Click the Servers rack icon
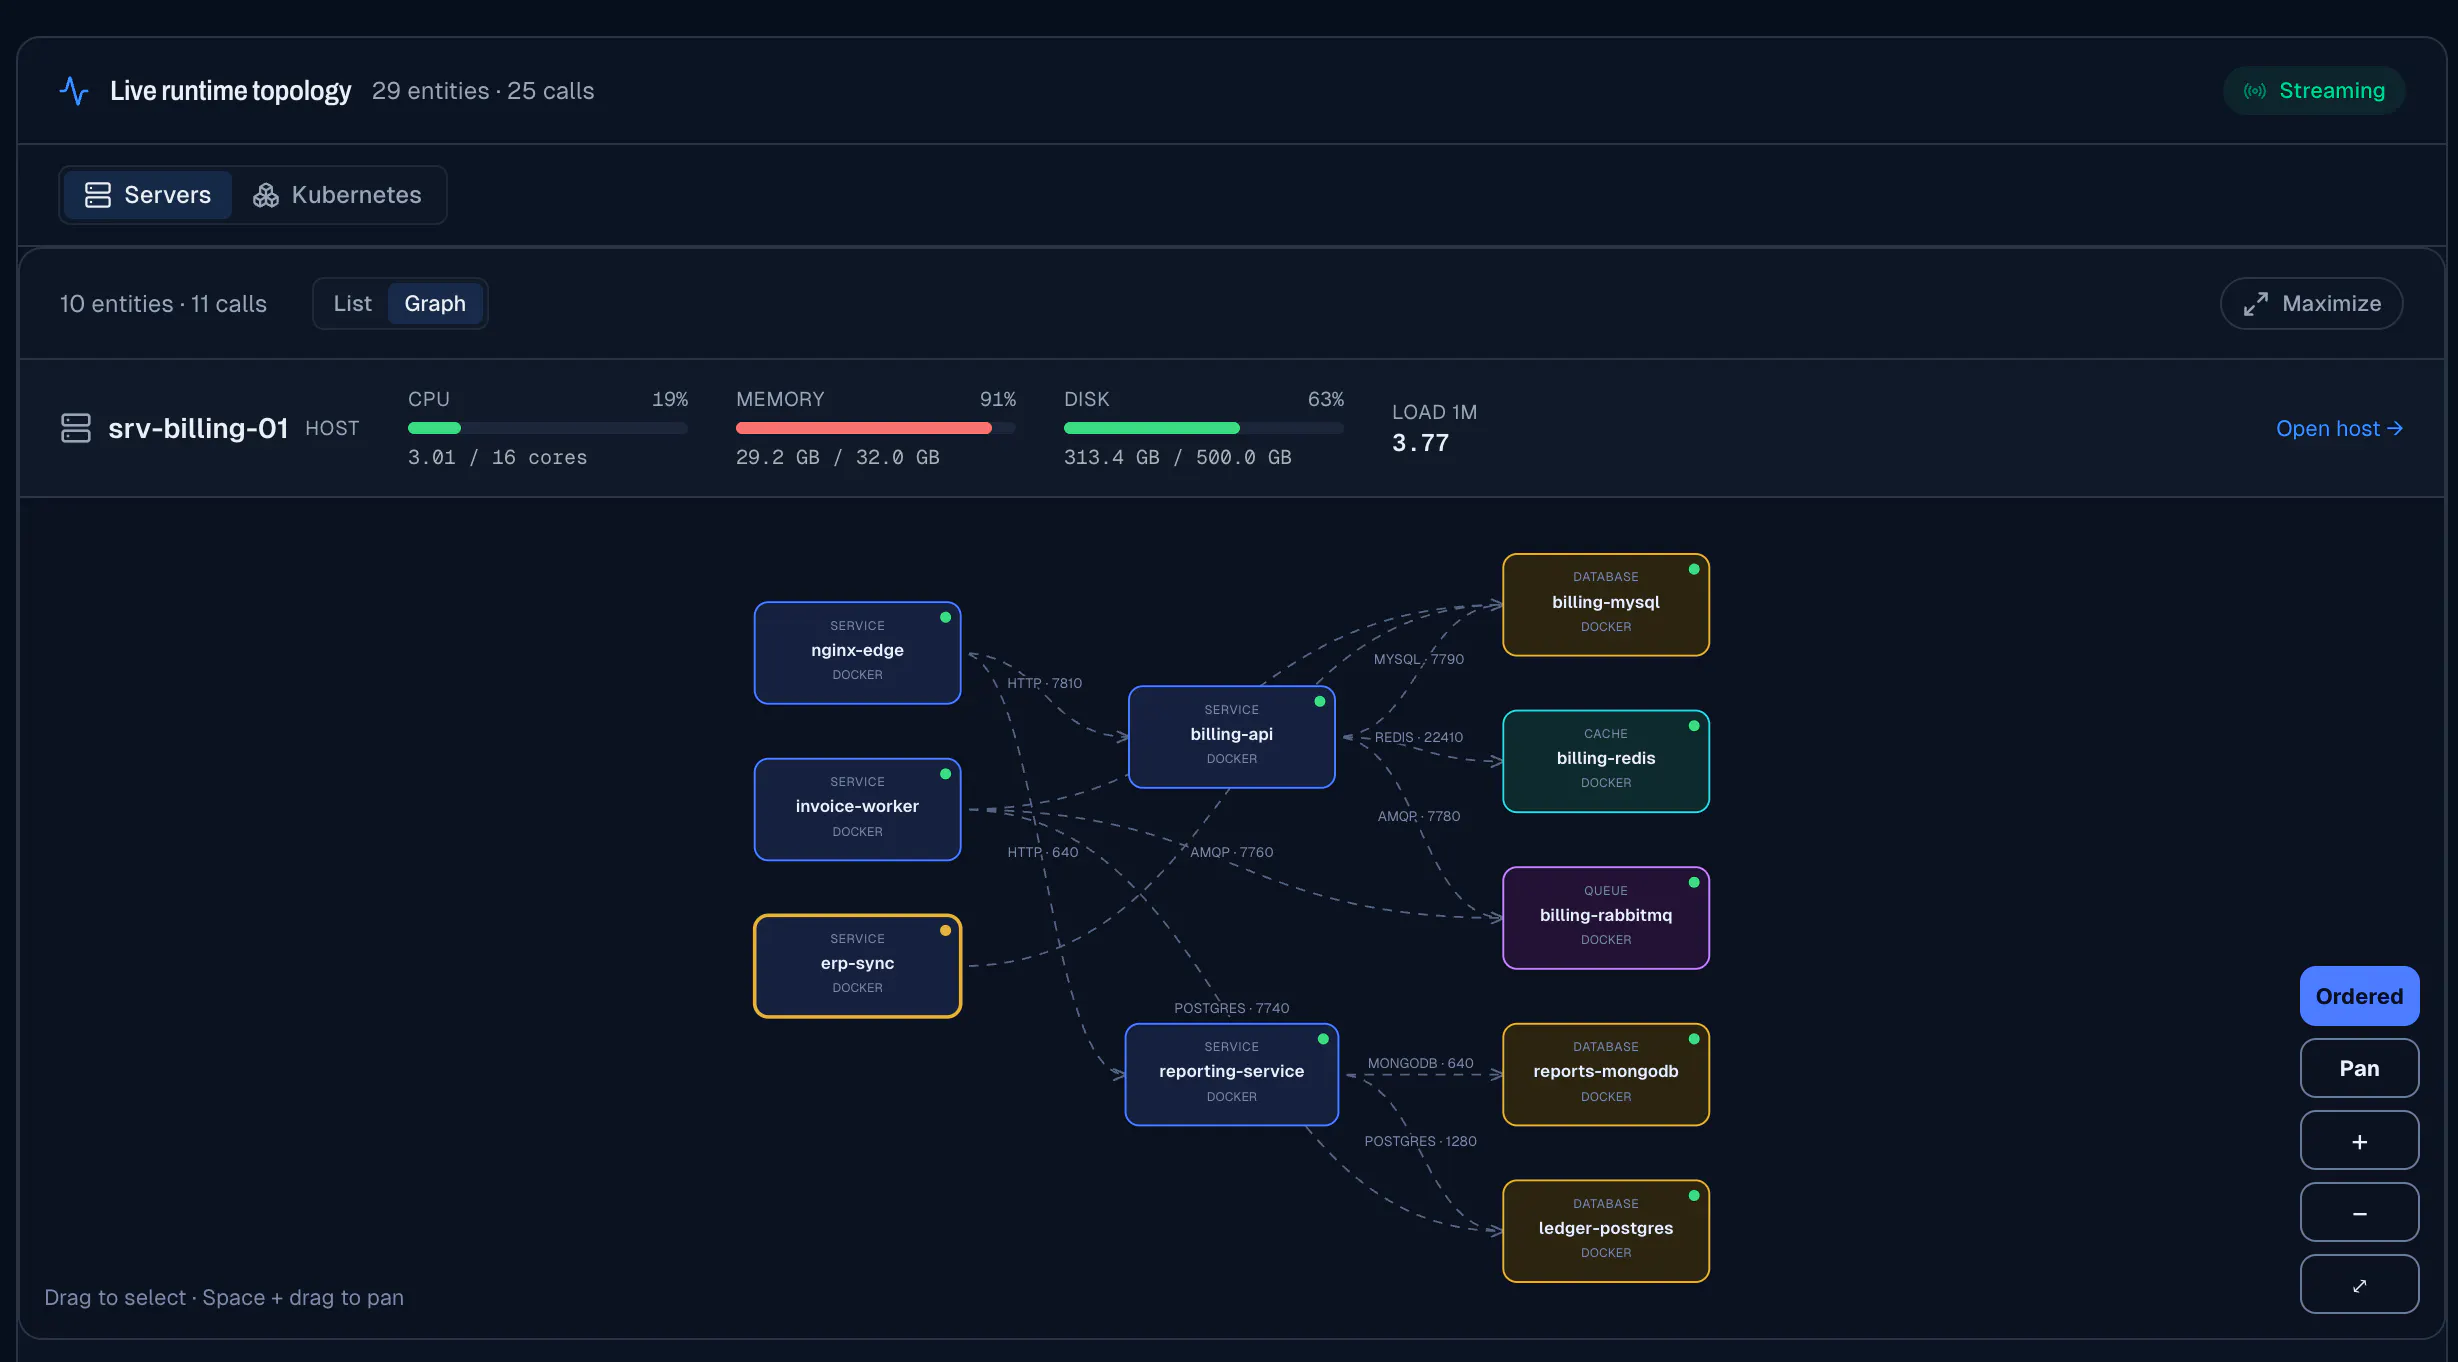The image size is (2458, 1362). pyautogui.click(x=98, y=195)
